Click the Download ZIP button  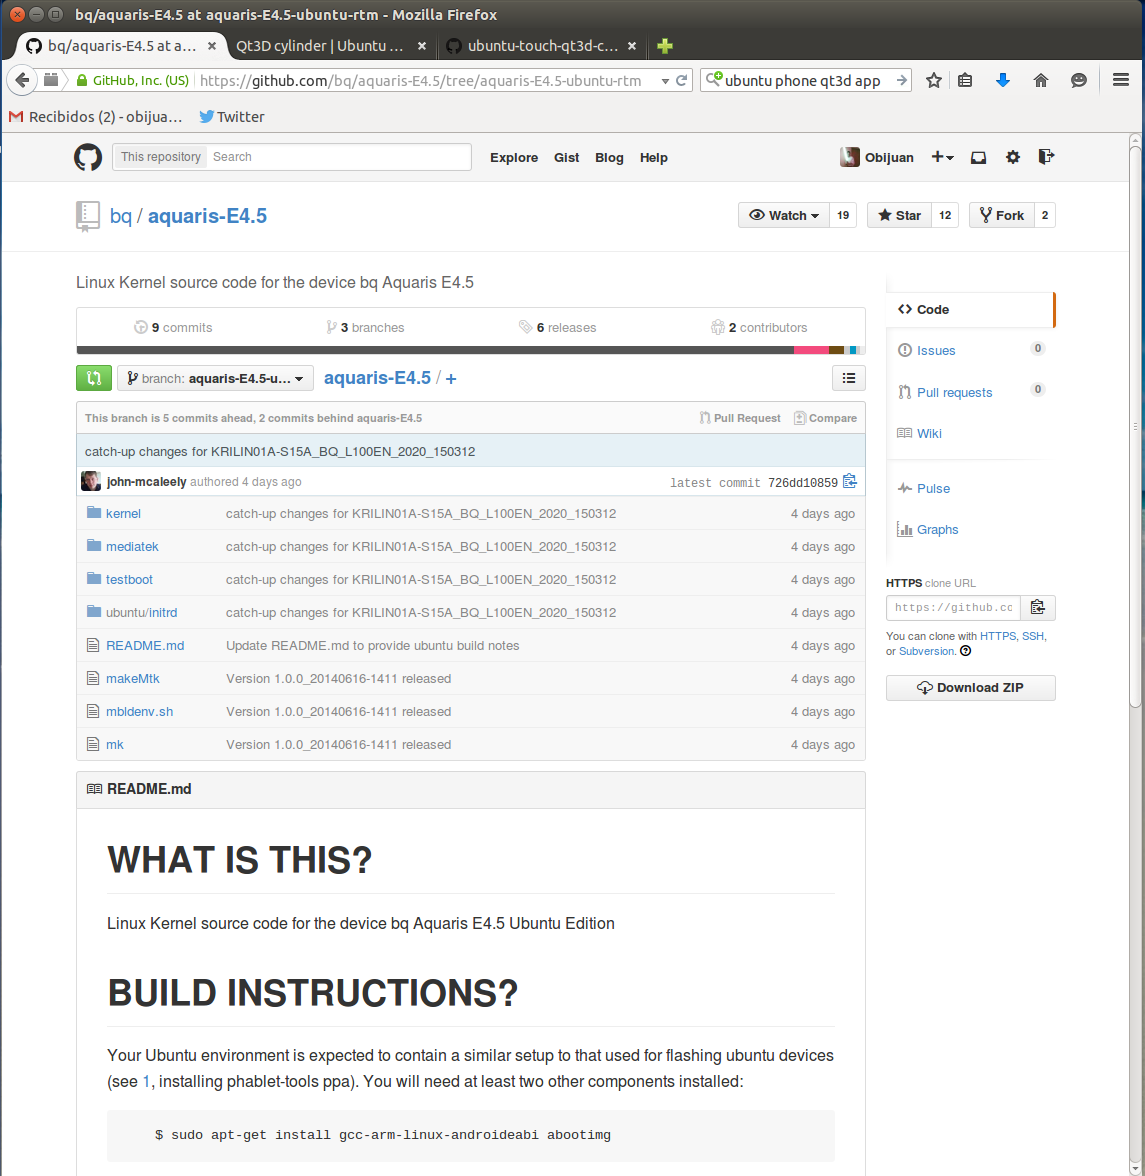click(x=970, y=688)
